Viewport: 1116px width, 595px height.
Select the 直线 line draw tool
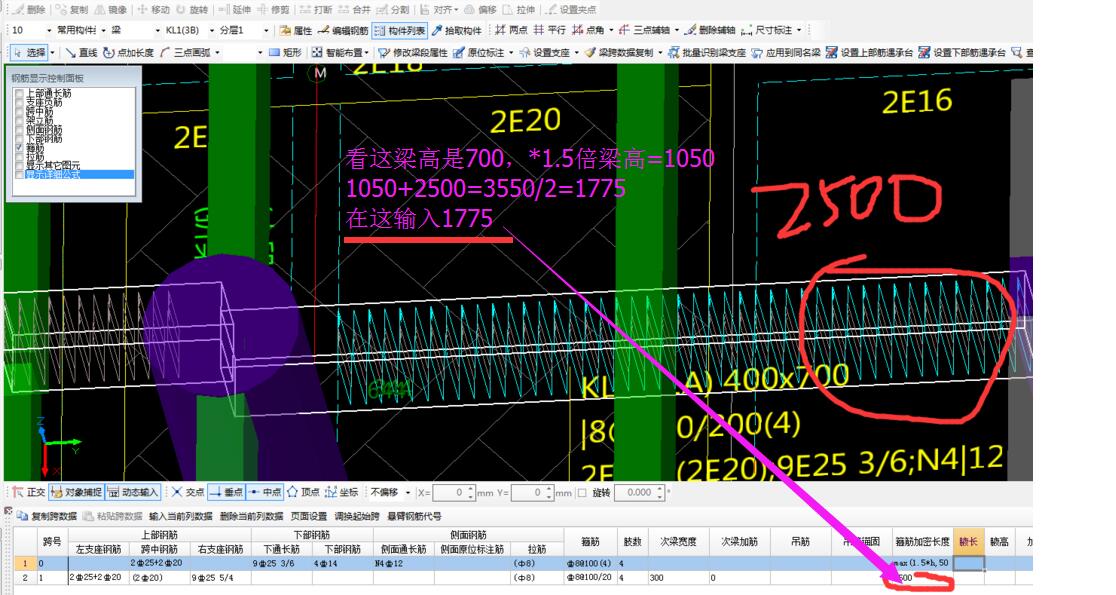(81, 53)
